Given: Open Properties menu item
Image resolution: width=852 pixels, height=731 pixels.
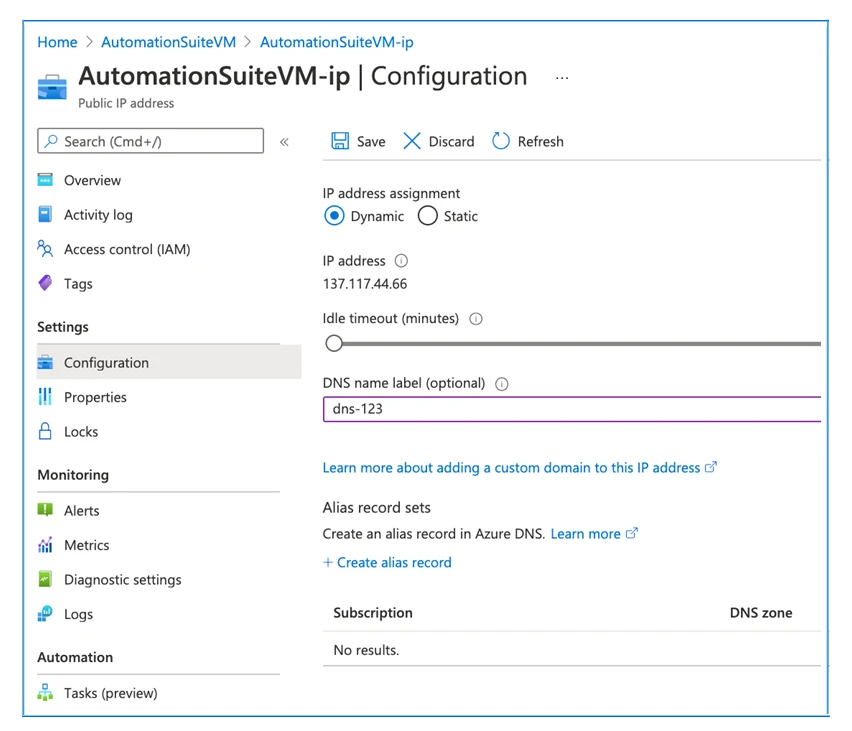Looking at the screenshot, I should click(x=95, y=397).
